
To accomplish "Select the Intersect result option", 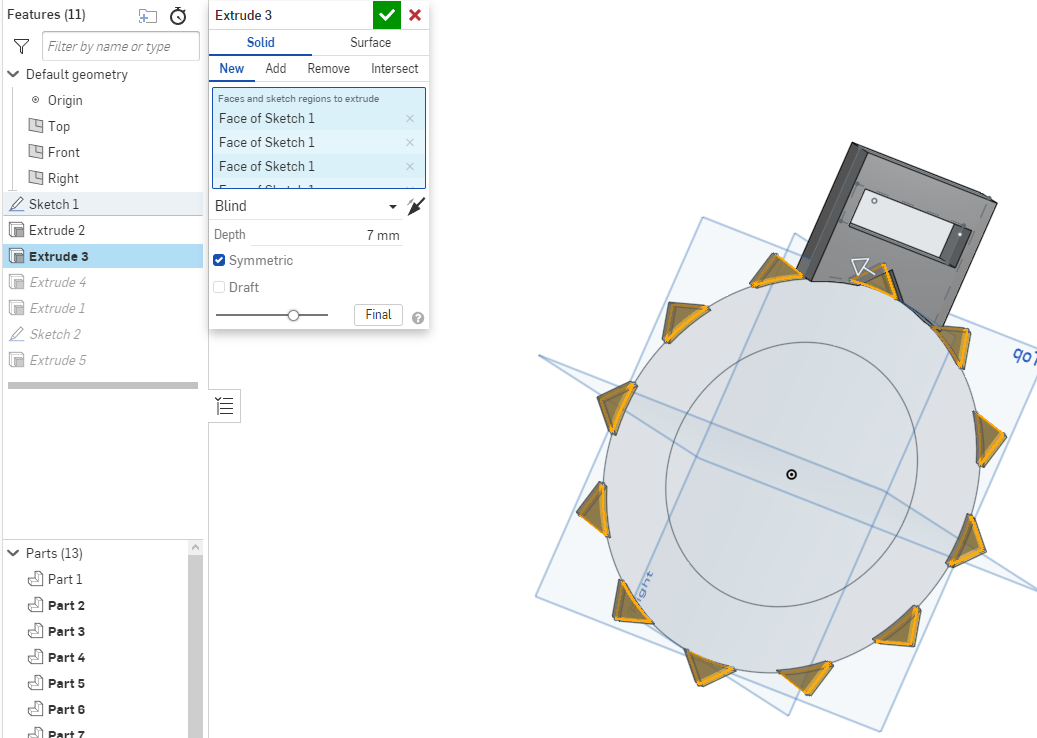I will pos(395,69).
